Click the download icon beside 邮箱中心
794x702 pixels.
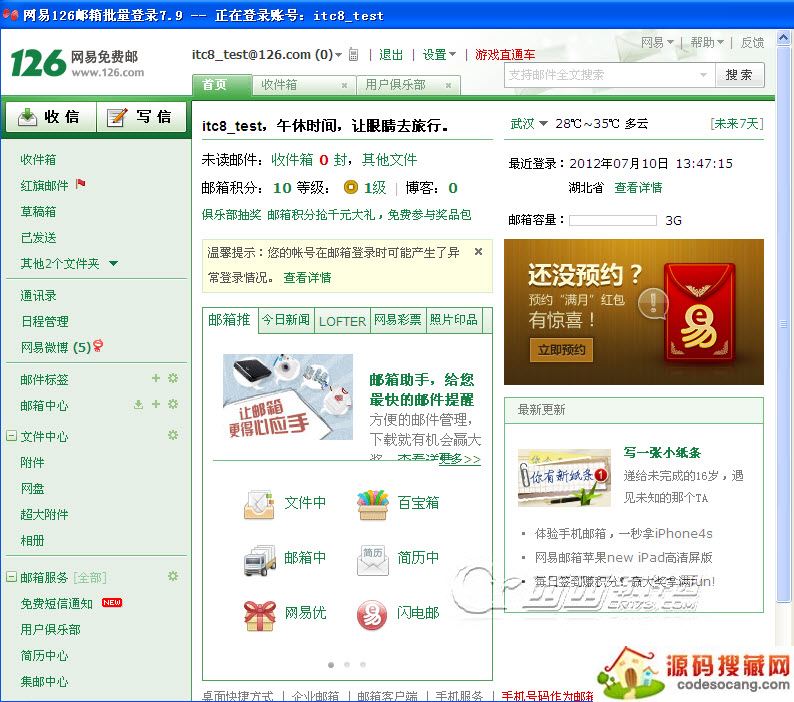pos(138,404)
